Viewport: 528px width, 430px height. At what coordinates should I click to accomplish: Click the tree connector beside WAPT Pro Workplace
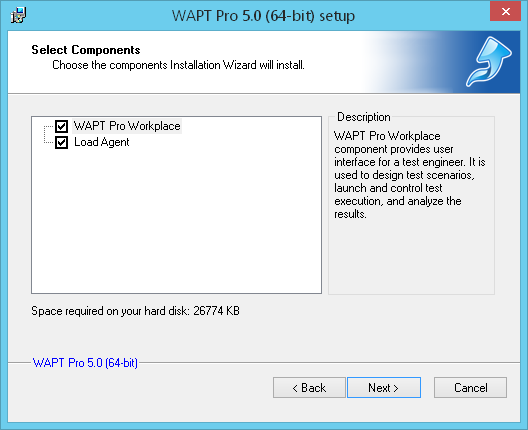coord(49,127)
